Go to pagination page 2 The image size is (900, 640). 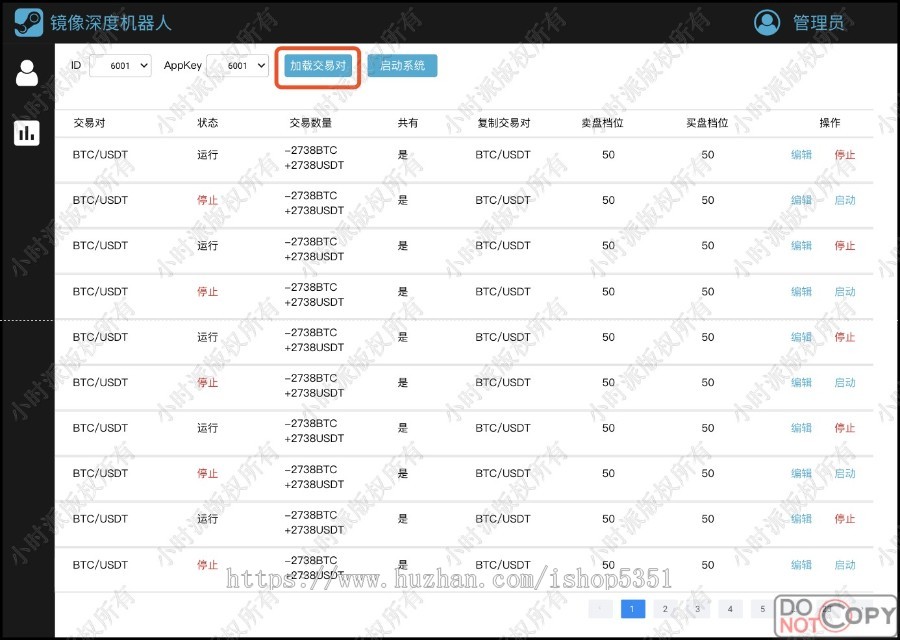click(x=665, y=608)
